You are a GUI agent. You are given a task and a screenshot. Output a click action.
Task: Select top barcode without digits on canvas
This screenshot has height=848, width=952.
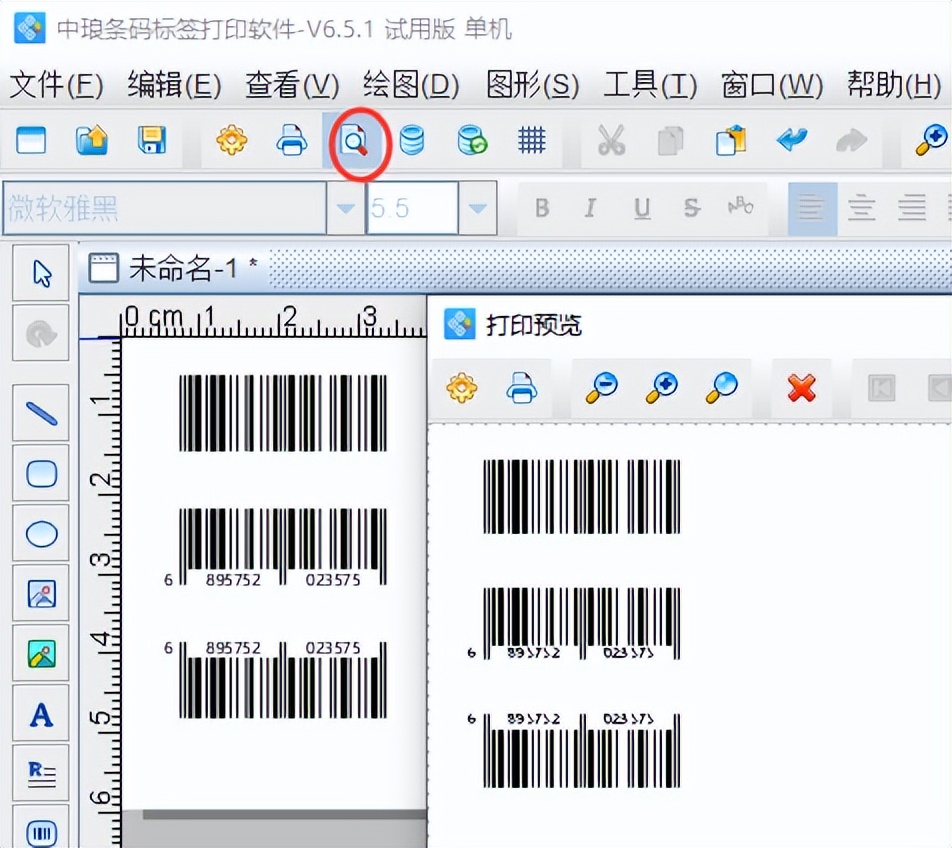(283, 413)
